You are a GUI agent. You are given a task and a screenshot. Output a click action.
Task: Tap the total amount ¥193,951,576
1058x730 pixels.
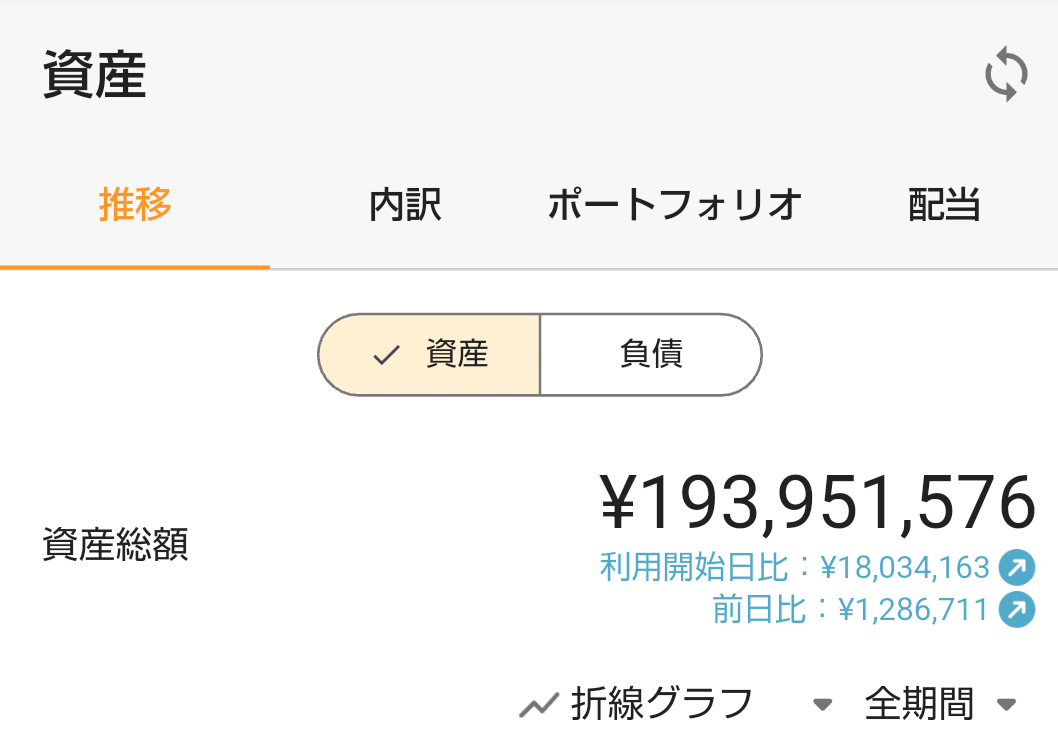pos(817,503)
